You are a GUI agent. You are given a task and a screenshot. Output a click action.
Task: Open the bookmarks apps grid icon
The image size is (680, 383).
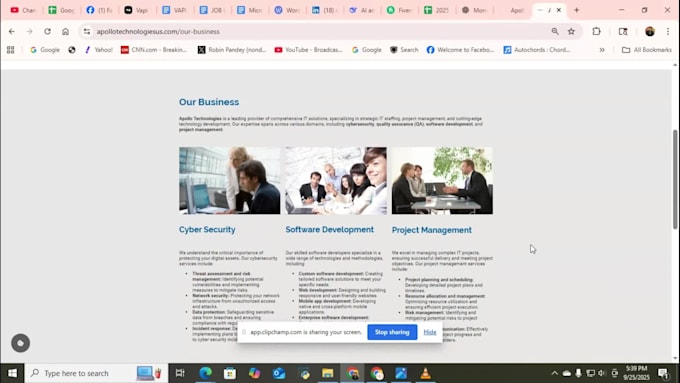(11, 50)
